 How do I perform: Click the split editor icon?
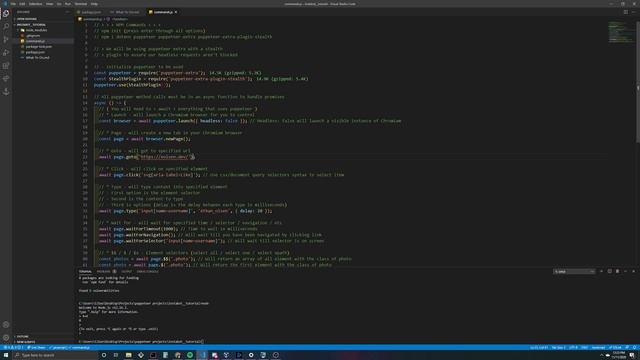coord(626,12)
